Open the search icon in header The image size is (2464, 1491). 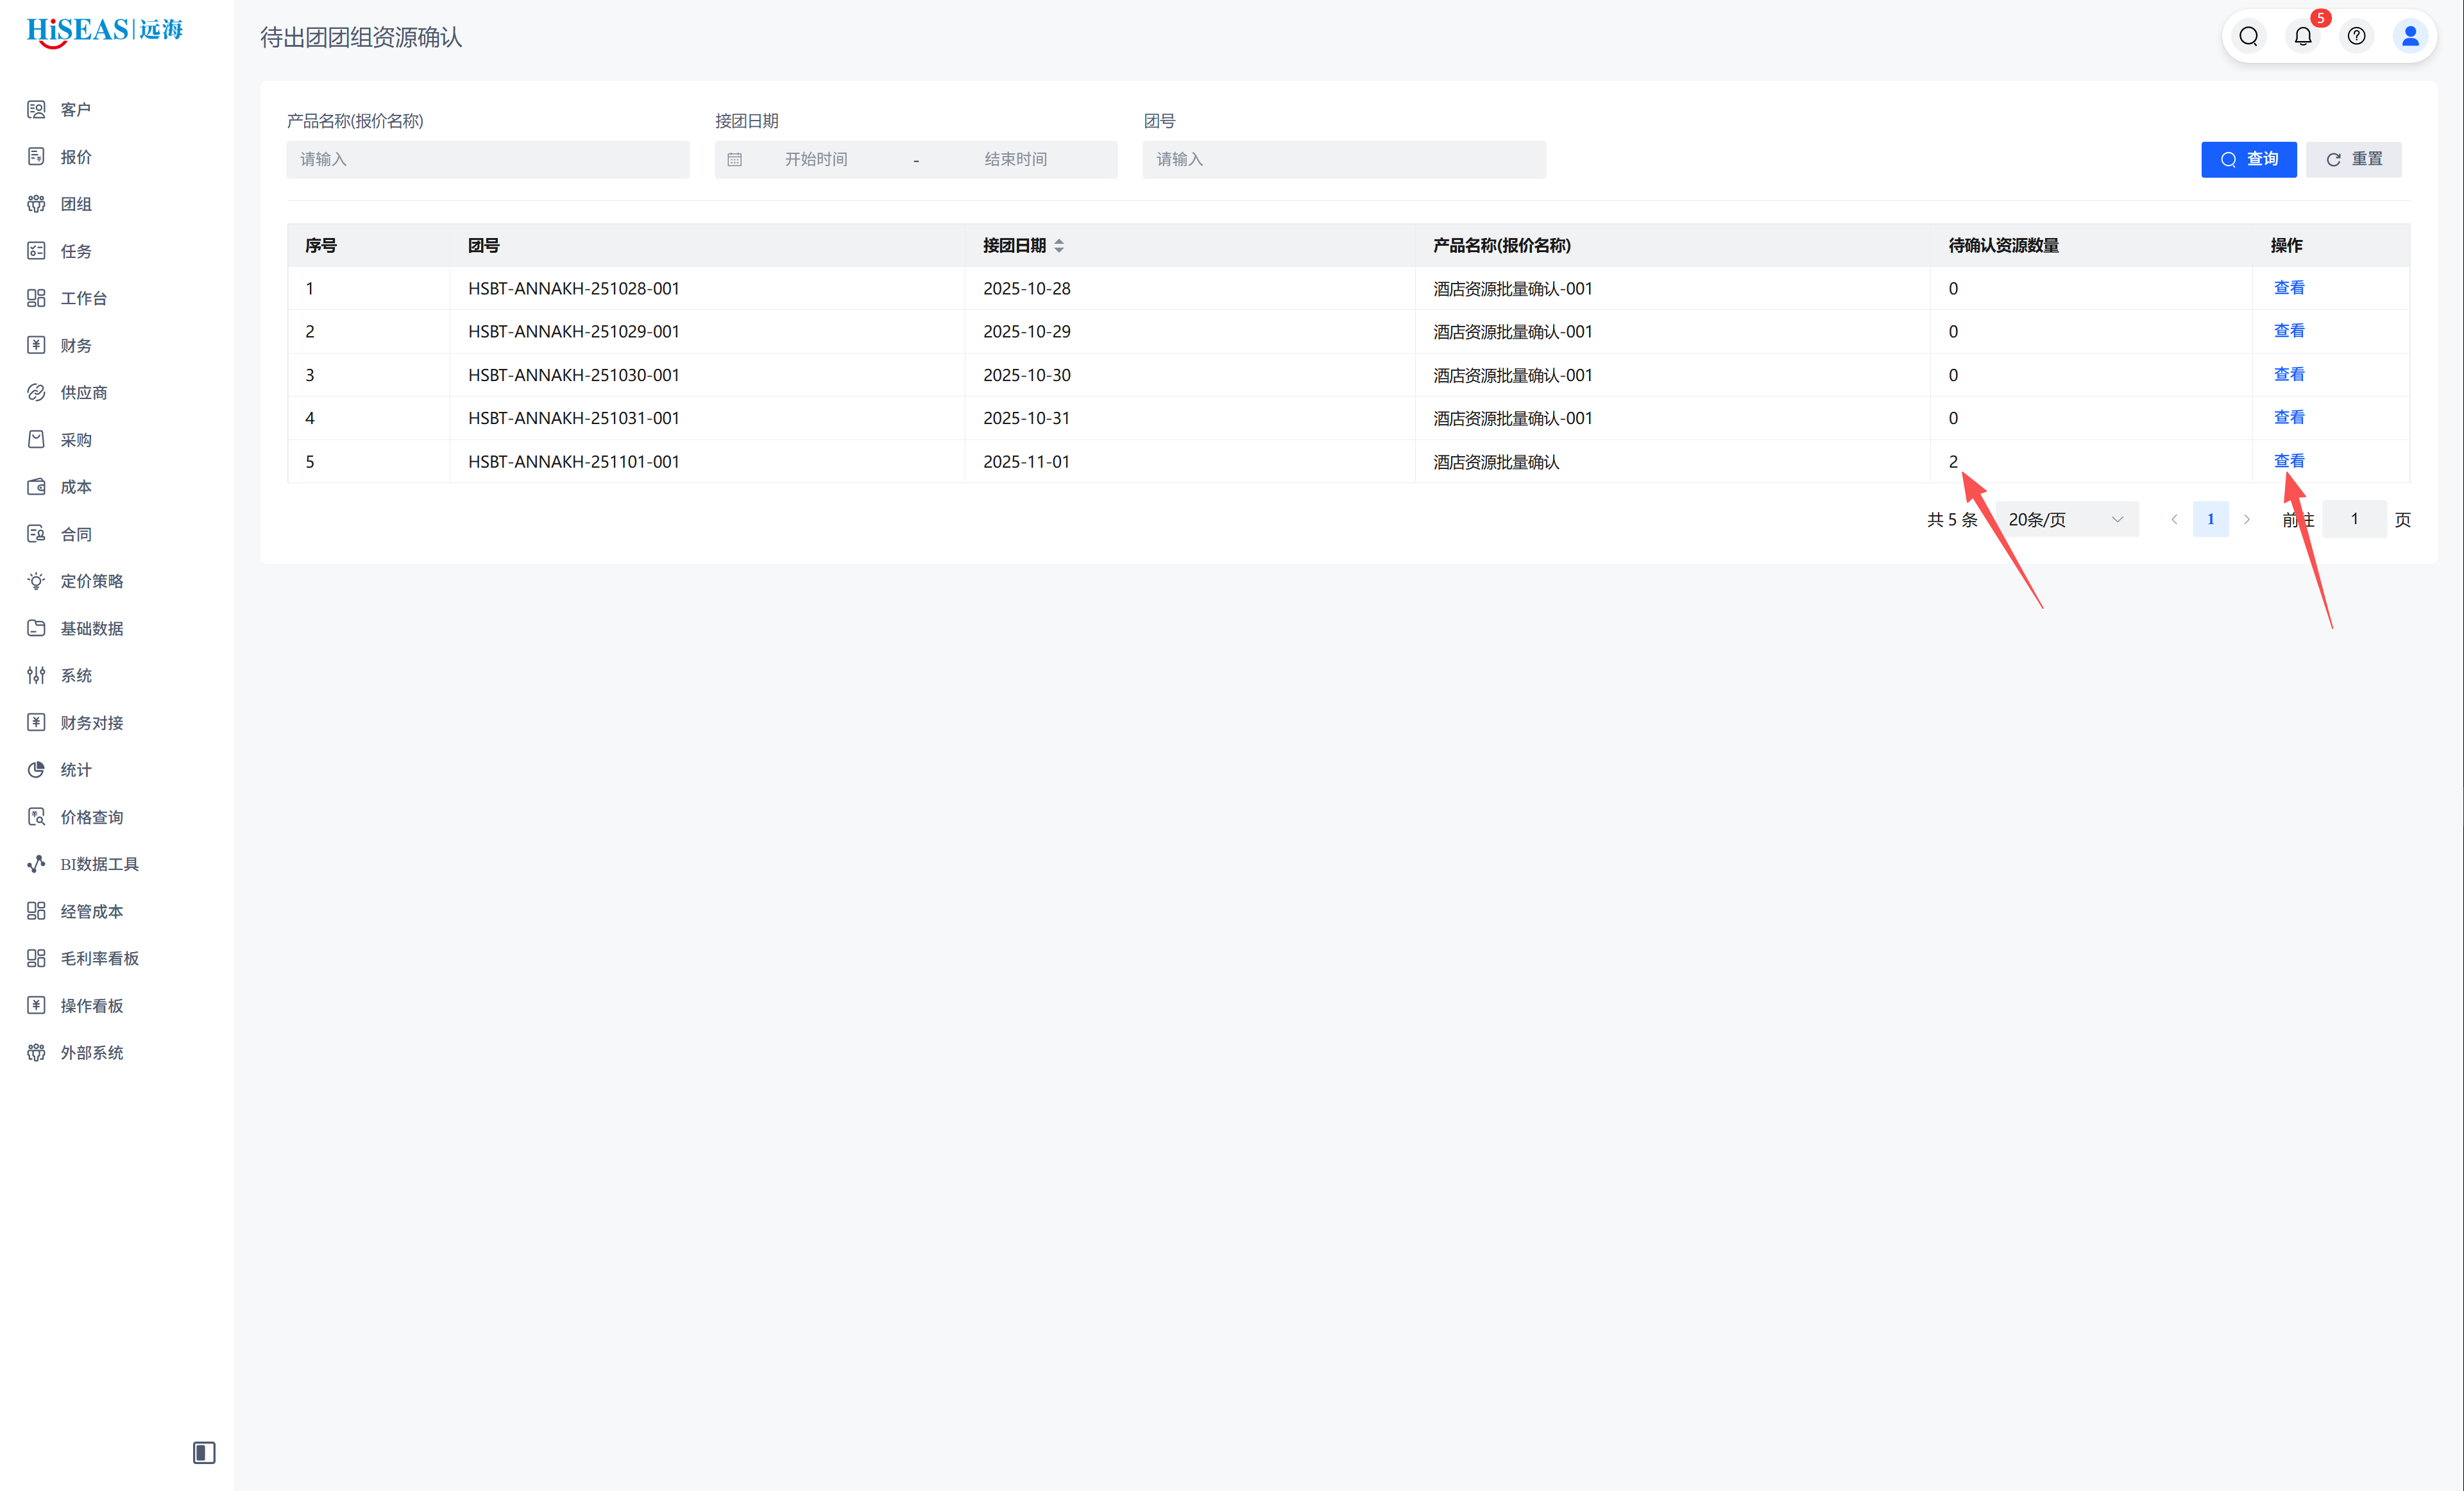pyautogui.click(x=2248, y=37)
